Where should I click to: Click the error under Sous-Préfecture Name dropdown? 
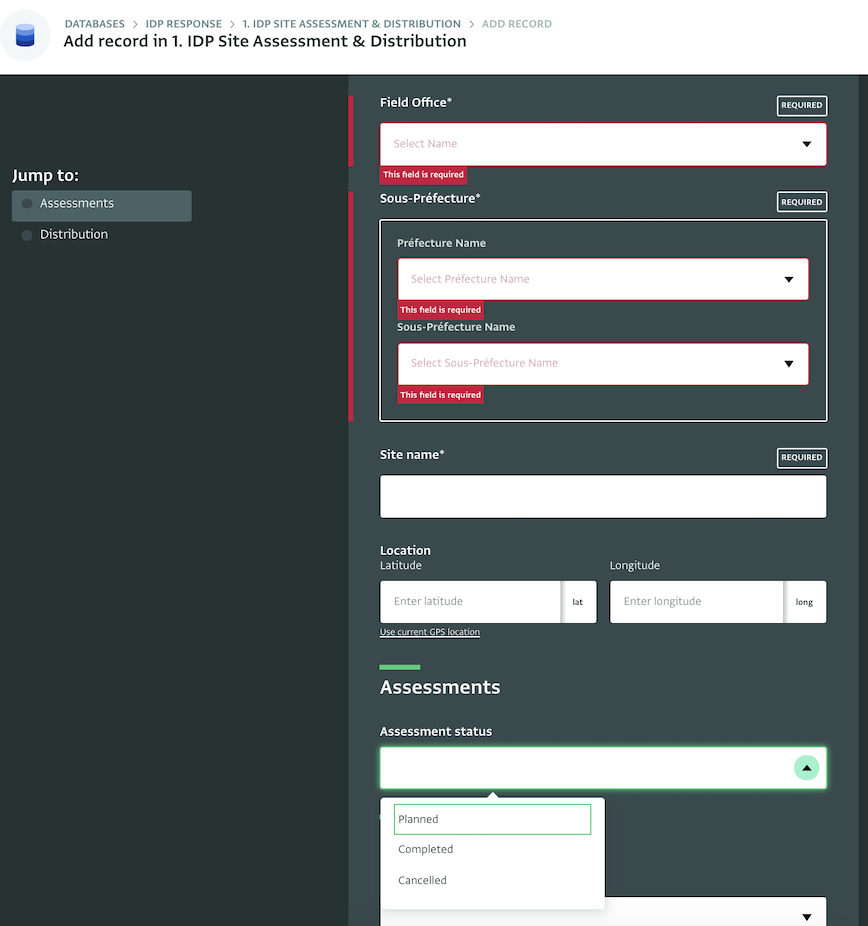point(440,395)
